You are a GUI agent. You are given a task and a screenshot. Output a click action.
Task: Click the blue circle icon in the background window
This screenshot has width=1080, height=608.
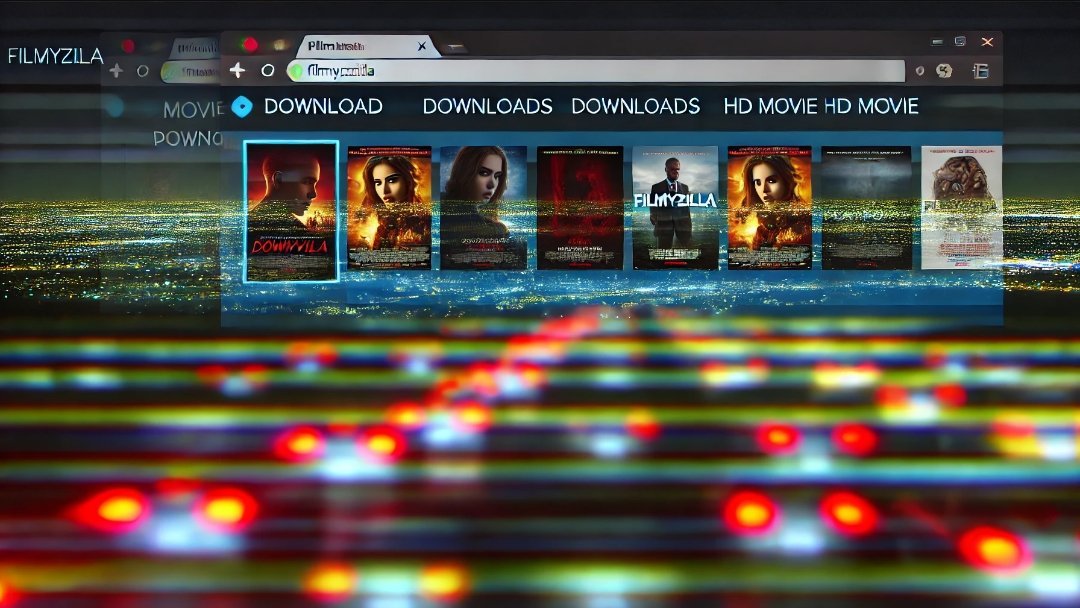[114, 107]
